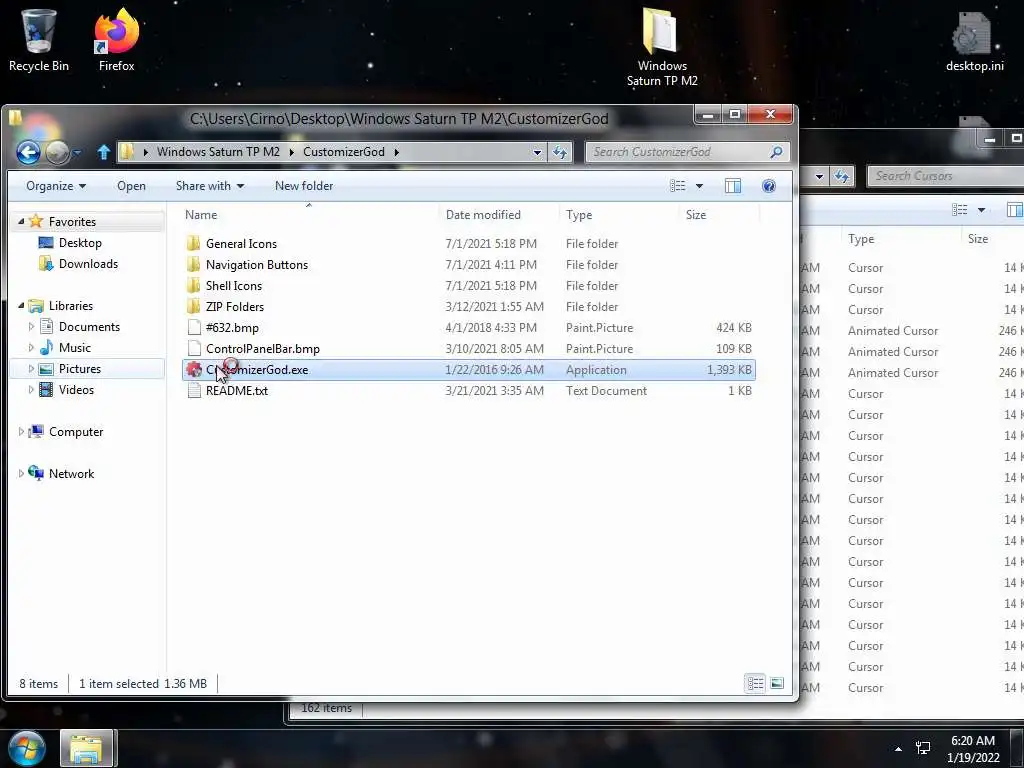Open the Share with dropdown menu
Image resolution: width=1024 pixels, height=768 pixels.
[x=210, y=186]
